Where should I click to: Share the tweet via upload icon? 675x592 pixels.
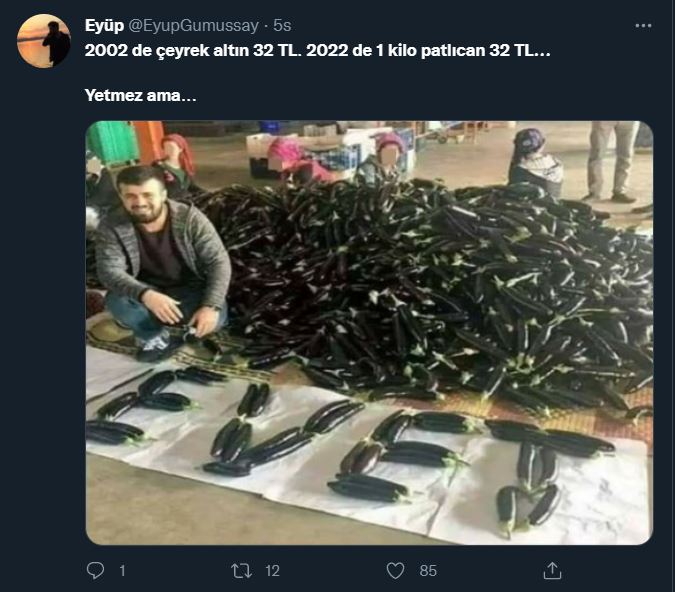click(551, 570)
